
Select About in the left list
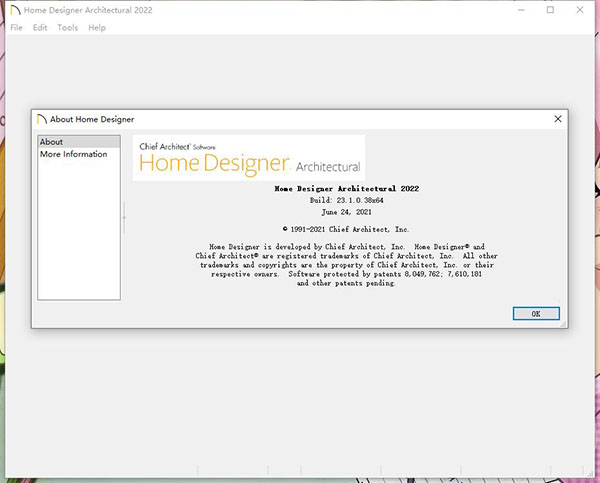coord(52,142)
